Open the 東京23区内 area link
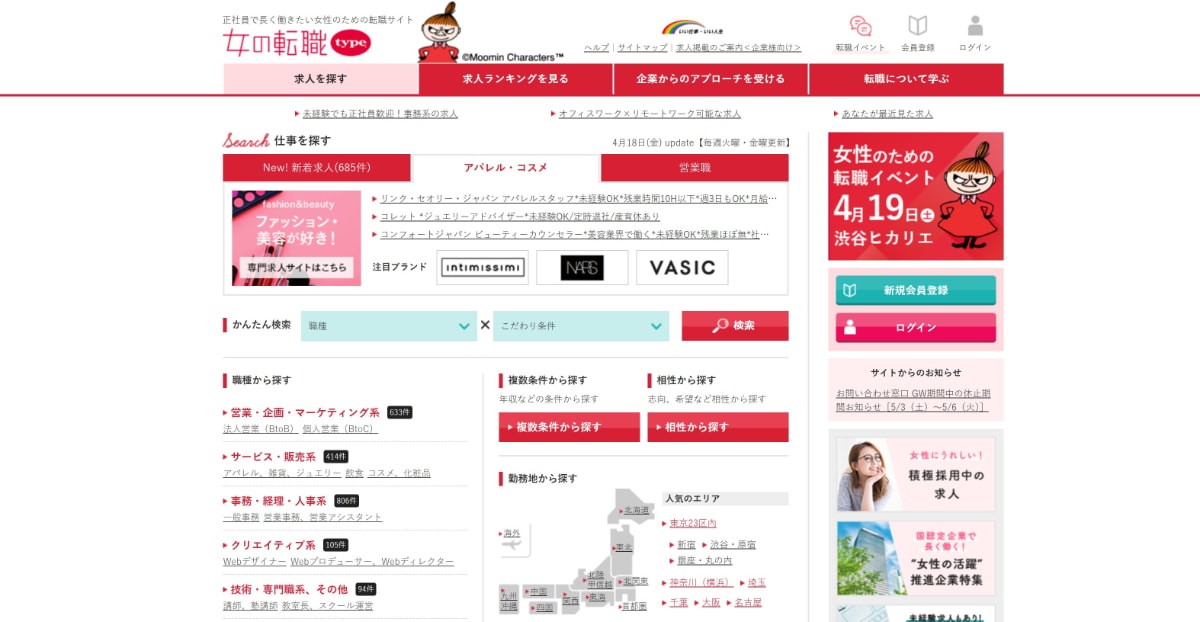 tap(696, 523)
